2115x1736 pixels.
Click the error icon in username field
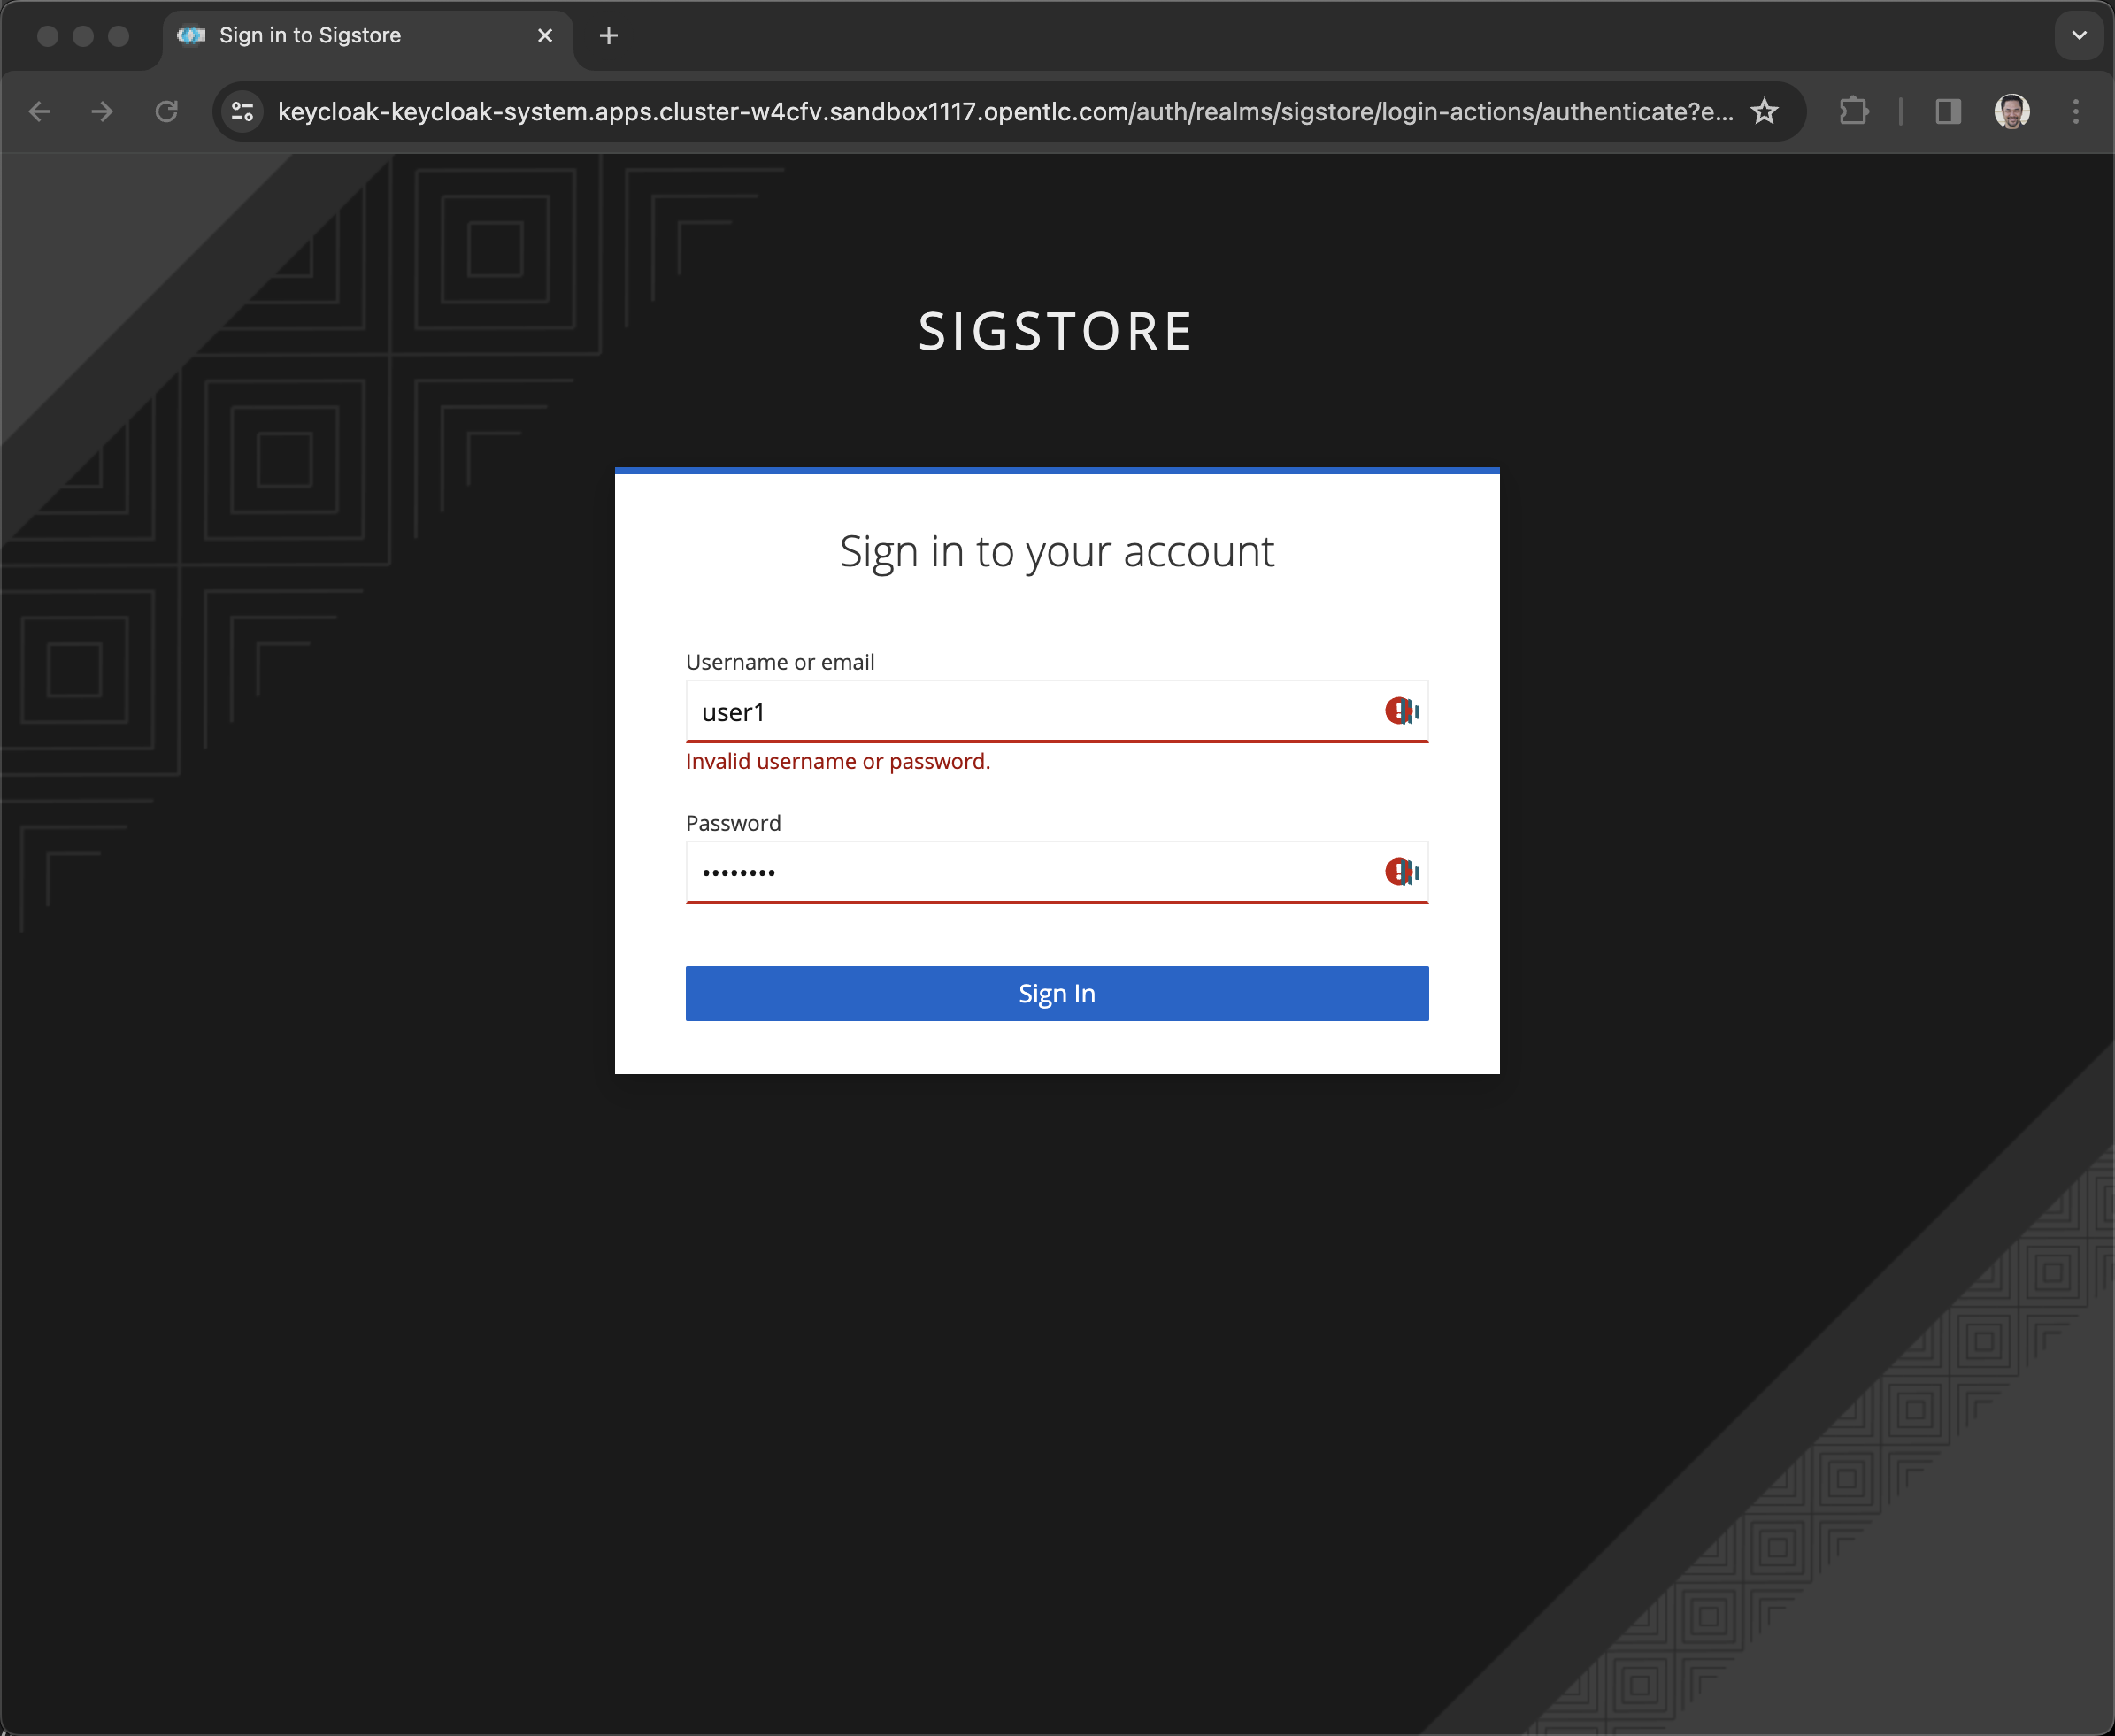click(x=1399, y=711)
